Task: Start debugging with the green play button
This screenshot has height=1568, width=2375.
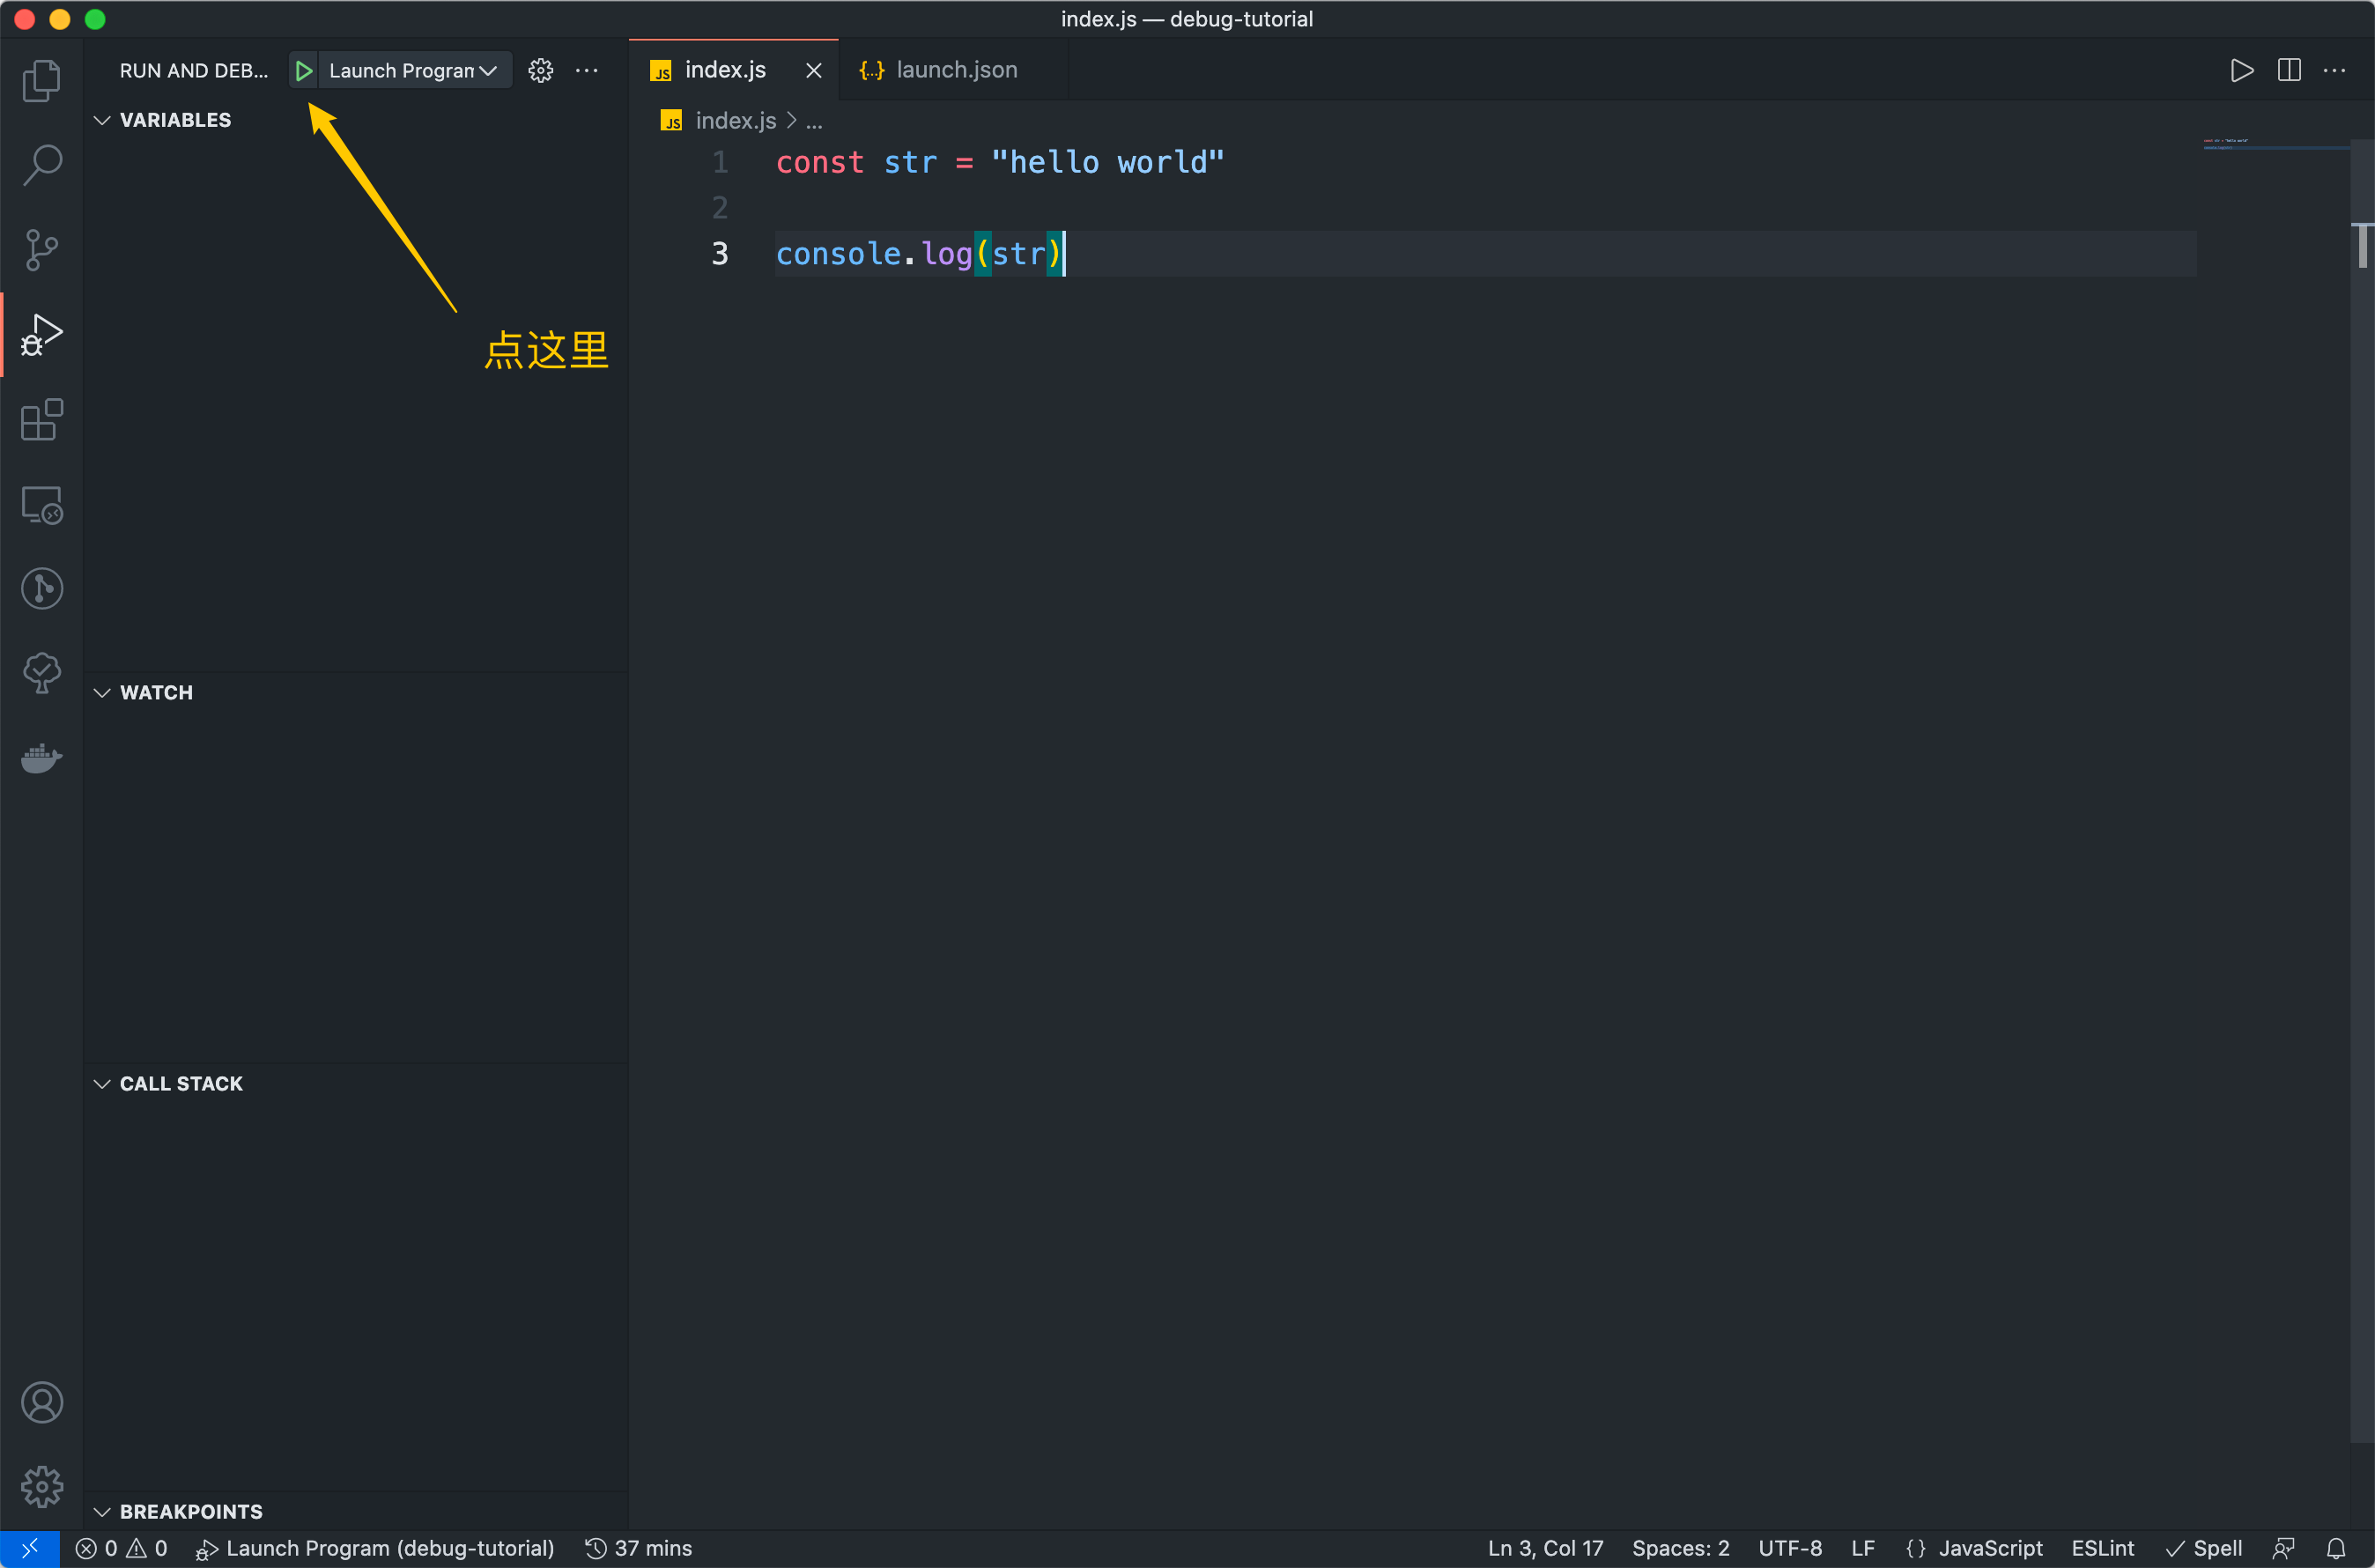Action: point(304,71)
